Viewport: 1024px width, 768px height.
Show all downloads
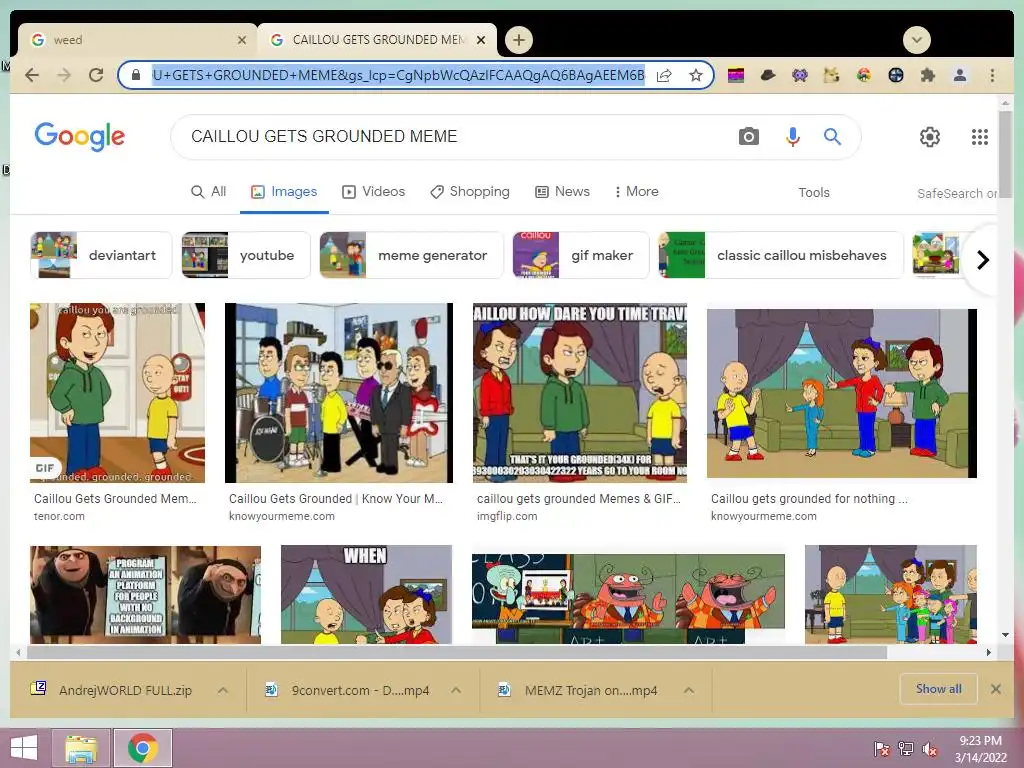[x=938, y=689]
